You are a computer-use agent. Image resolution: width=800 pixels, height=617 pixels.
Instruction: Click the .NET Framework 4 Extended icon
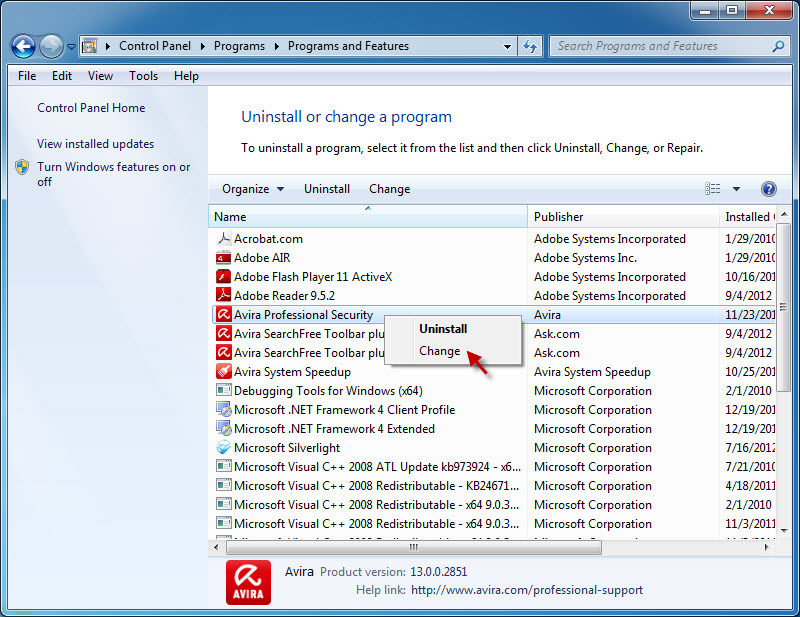click(223, 428)
